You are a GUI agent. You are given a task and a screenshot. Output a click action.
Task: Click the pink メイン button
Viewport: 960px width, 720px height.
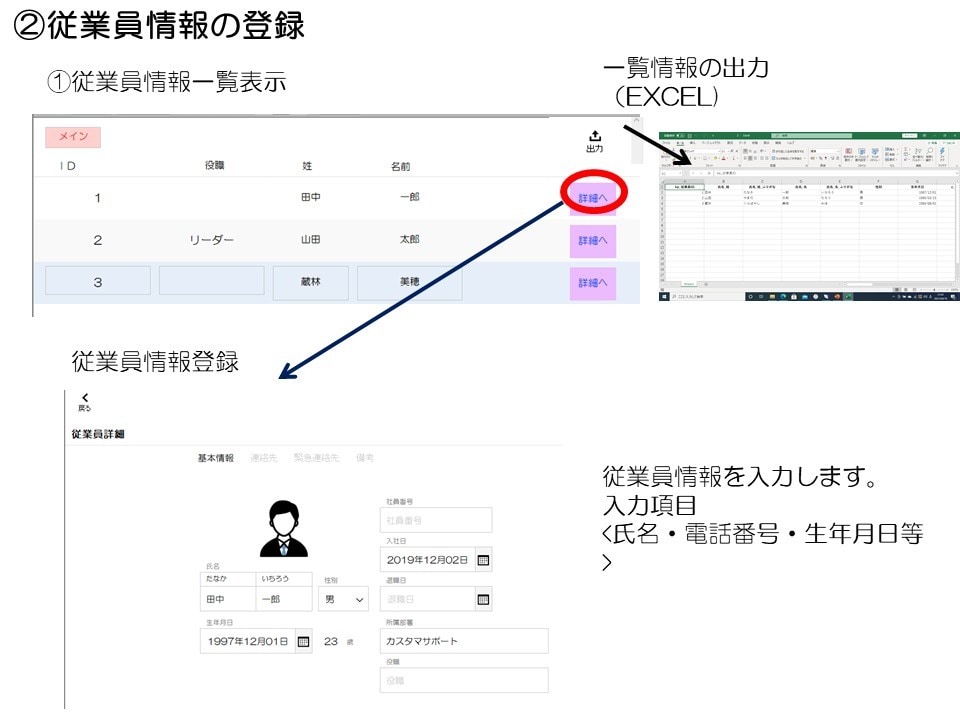coord(73,137)
